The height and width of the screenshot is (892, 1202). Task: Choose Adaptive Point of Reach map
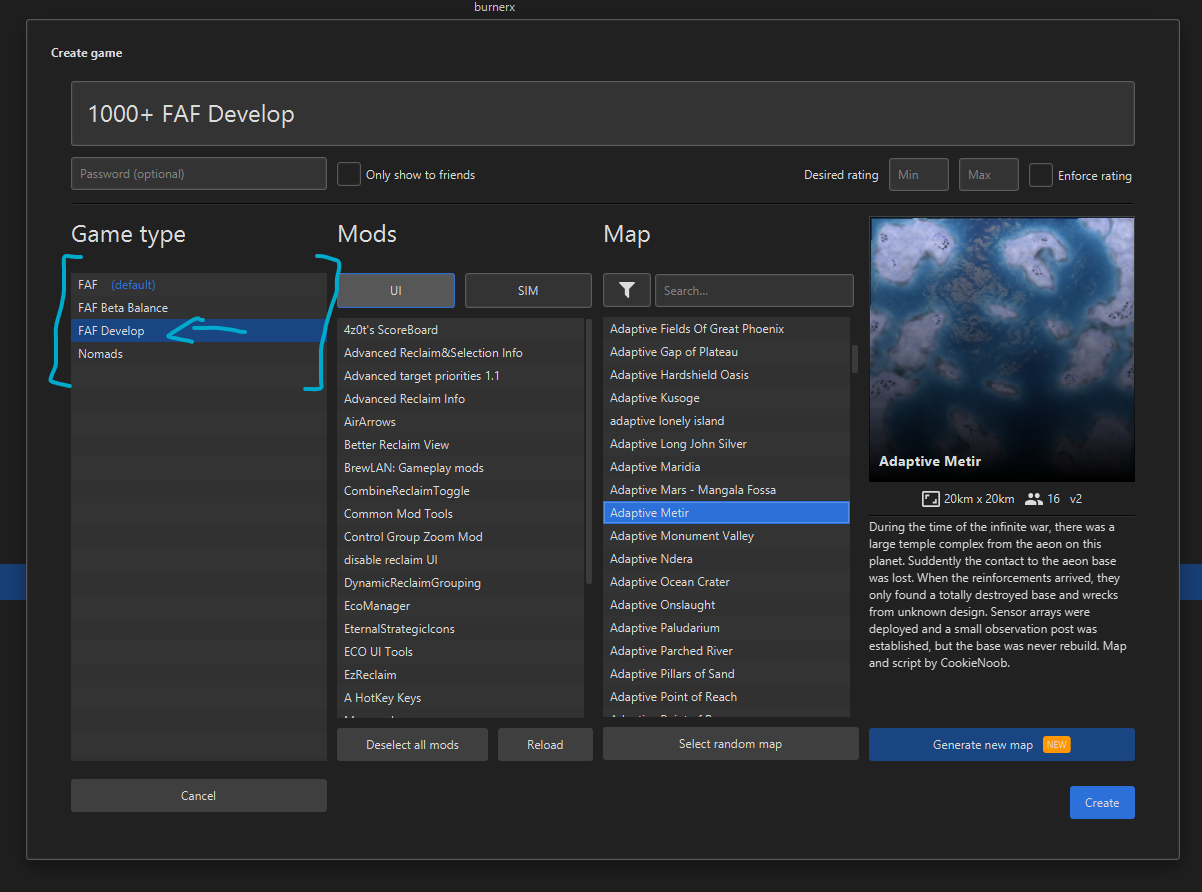[x=726, y=697]
